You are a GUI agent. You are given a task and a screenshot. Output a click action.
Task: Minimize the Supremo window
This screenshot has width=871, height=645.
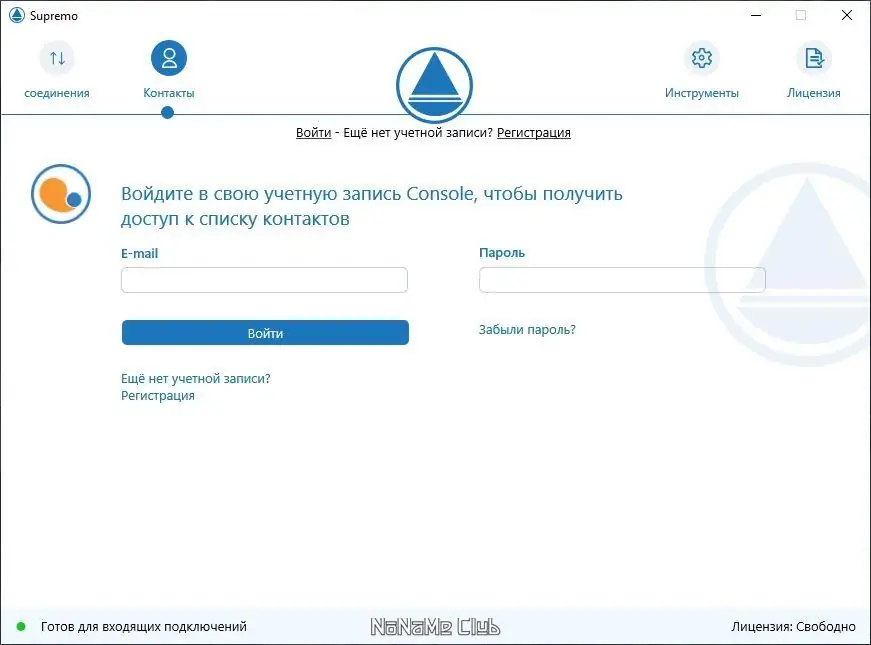(756, 15)
